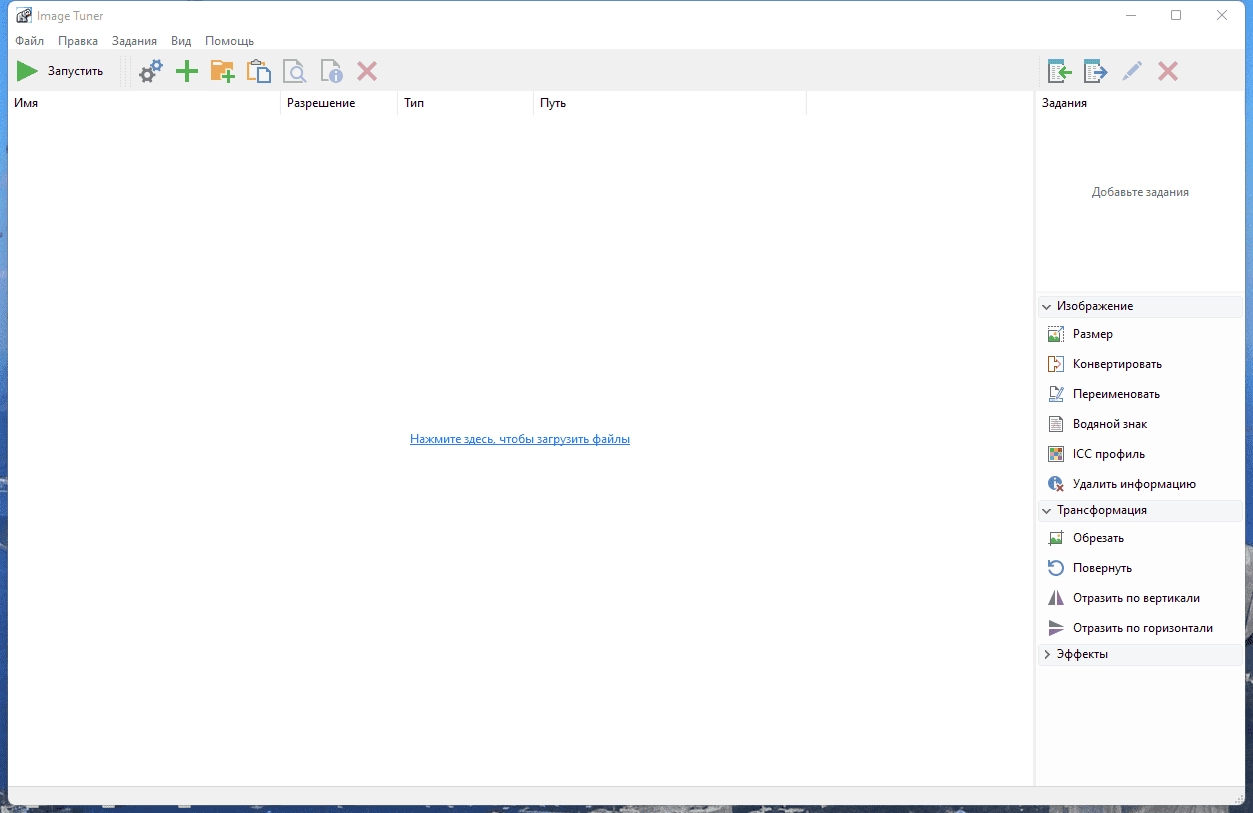1253x813 pixels.
Task: Click the Водяной знак task icon
Action: pos(1055,424)
